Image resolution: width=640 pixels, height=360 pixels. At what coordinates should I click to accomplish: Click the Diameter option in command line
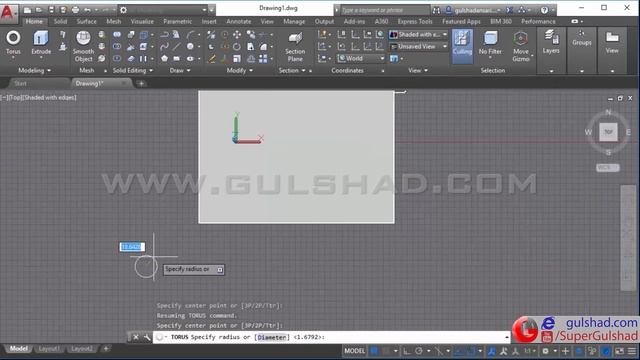tap(271, 337)
